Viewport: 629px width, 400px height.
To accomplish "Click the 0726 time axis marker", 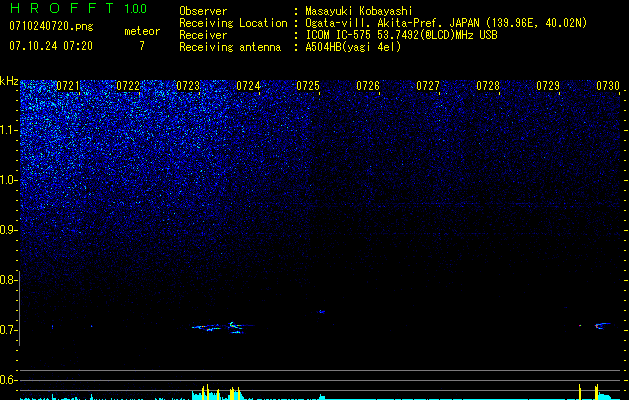I will [x=368, y=86].
